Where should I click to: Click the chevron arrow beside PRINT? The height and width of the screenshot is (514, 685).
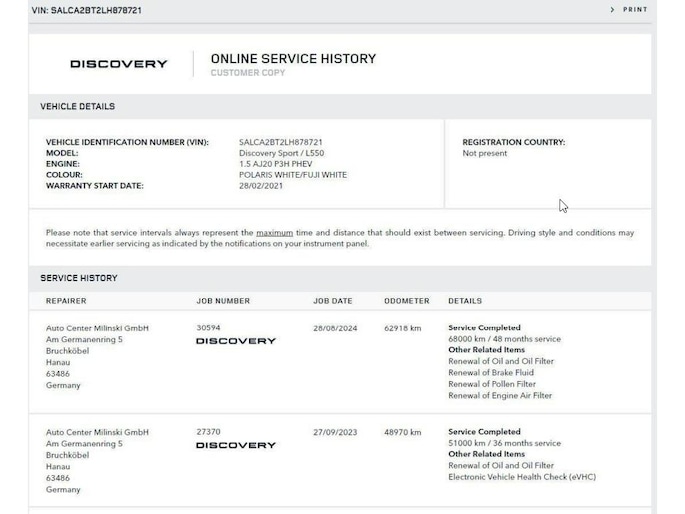(612, 10)
